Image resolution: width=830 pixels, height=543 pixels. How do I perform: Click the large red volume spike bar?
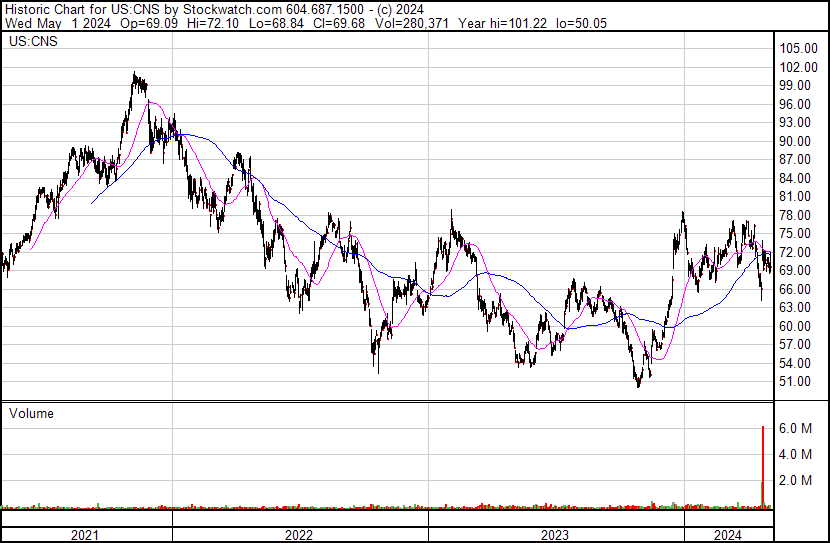(763, 465)
